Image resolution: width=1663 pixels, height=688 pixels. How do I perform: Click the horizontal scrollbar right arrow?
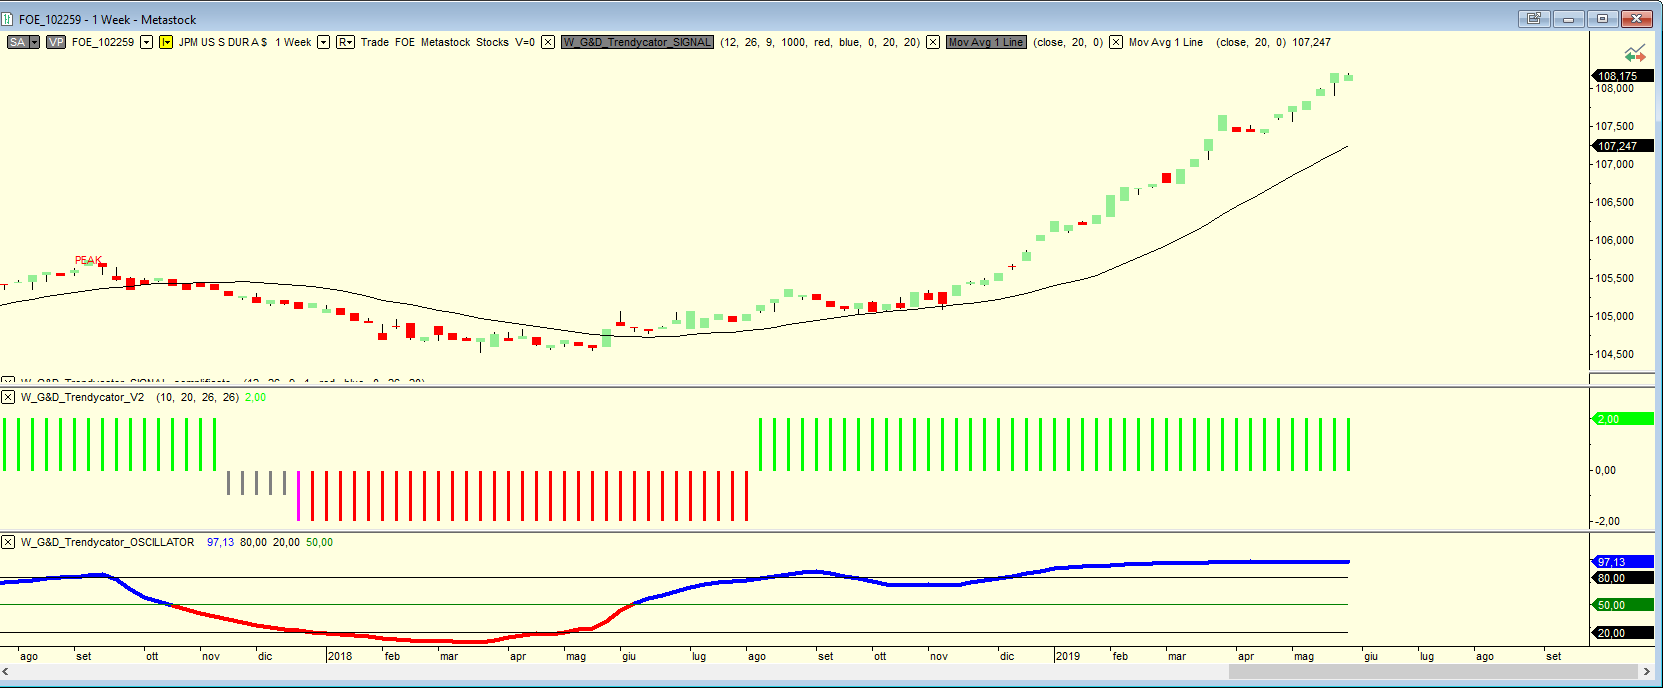(x=1646, y=672)
